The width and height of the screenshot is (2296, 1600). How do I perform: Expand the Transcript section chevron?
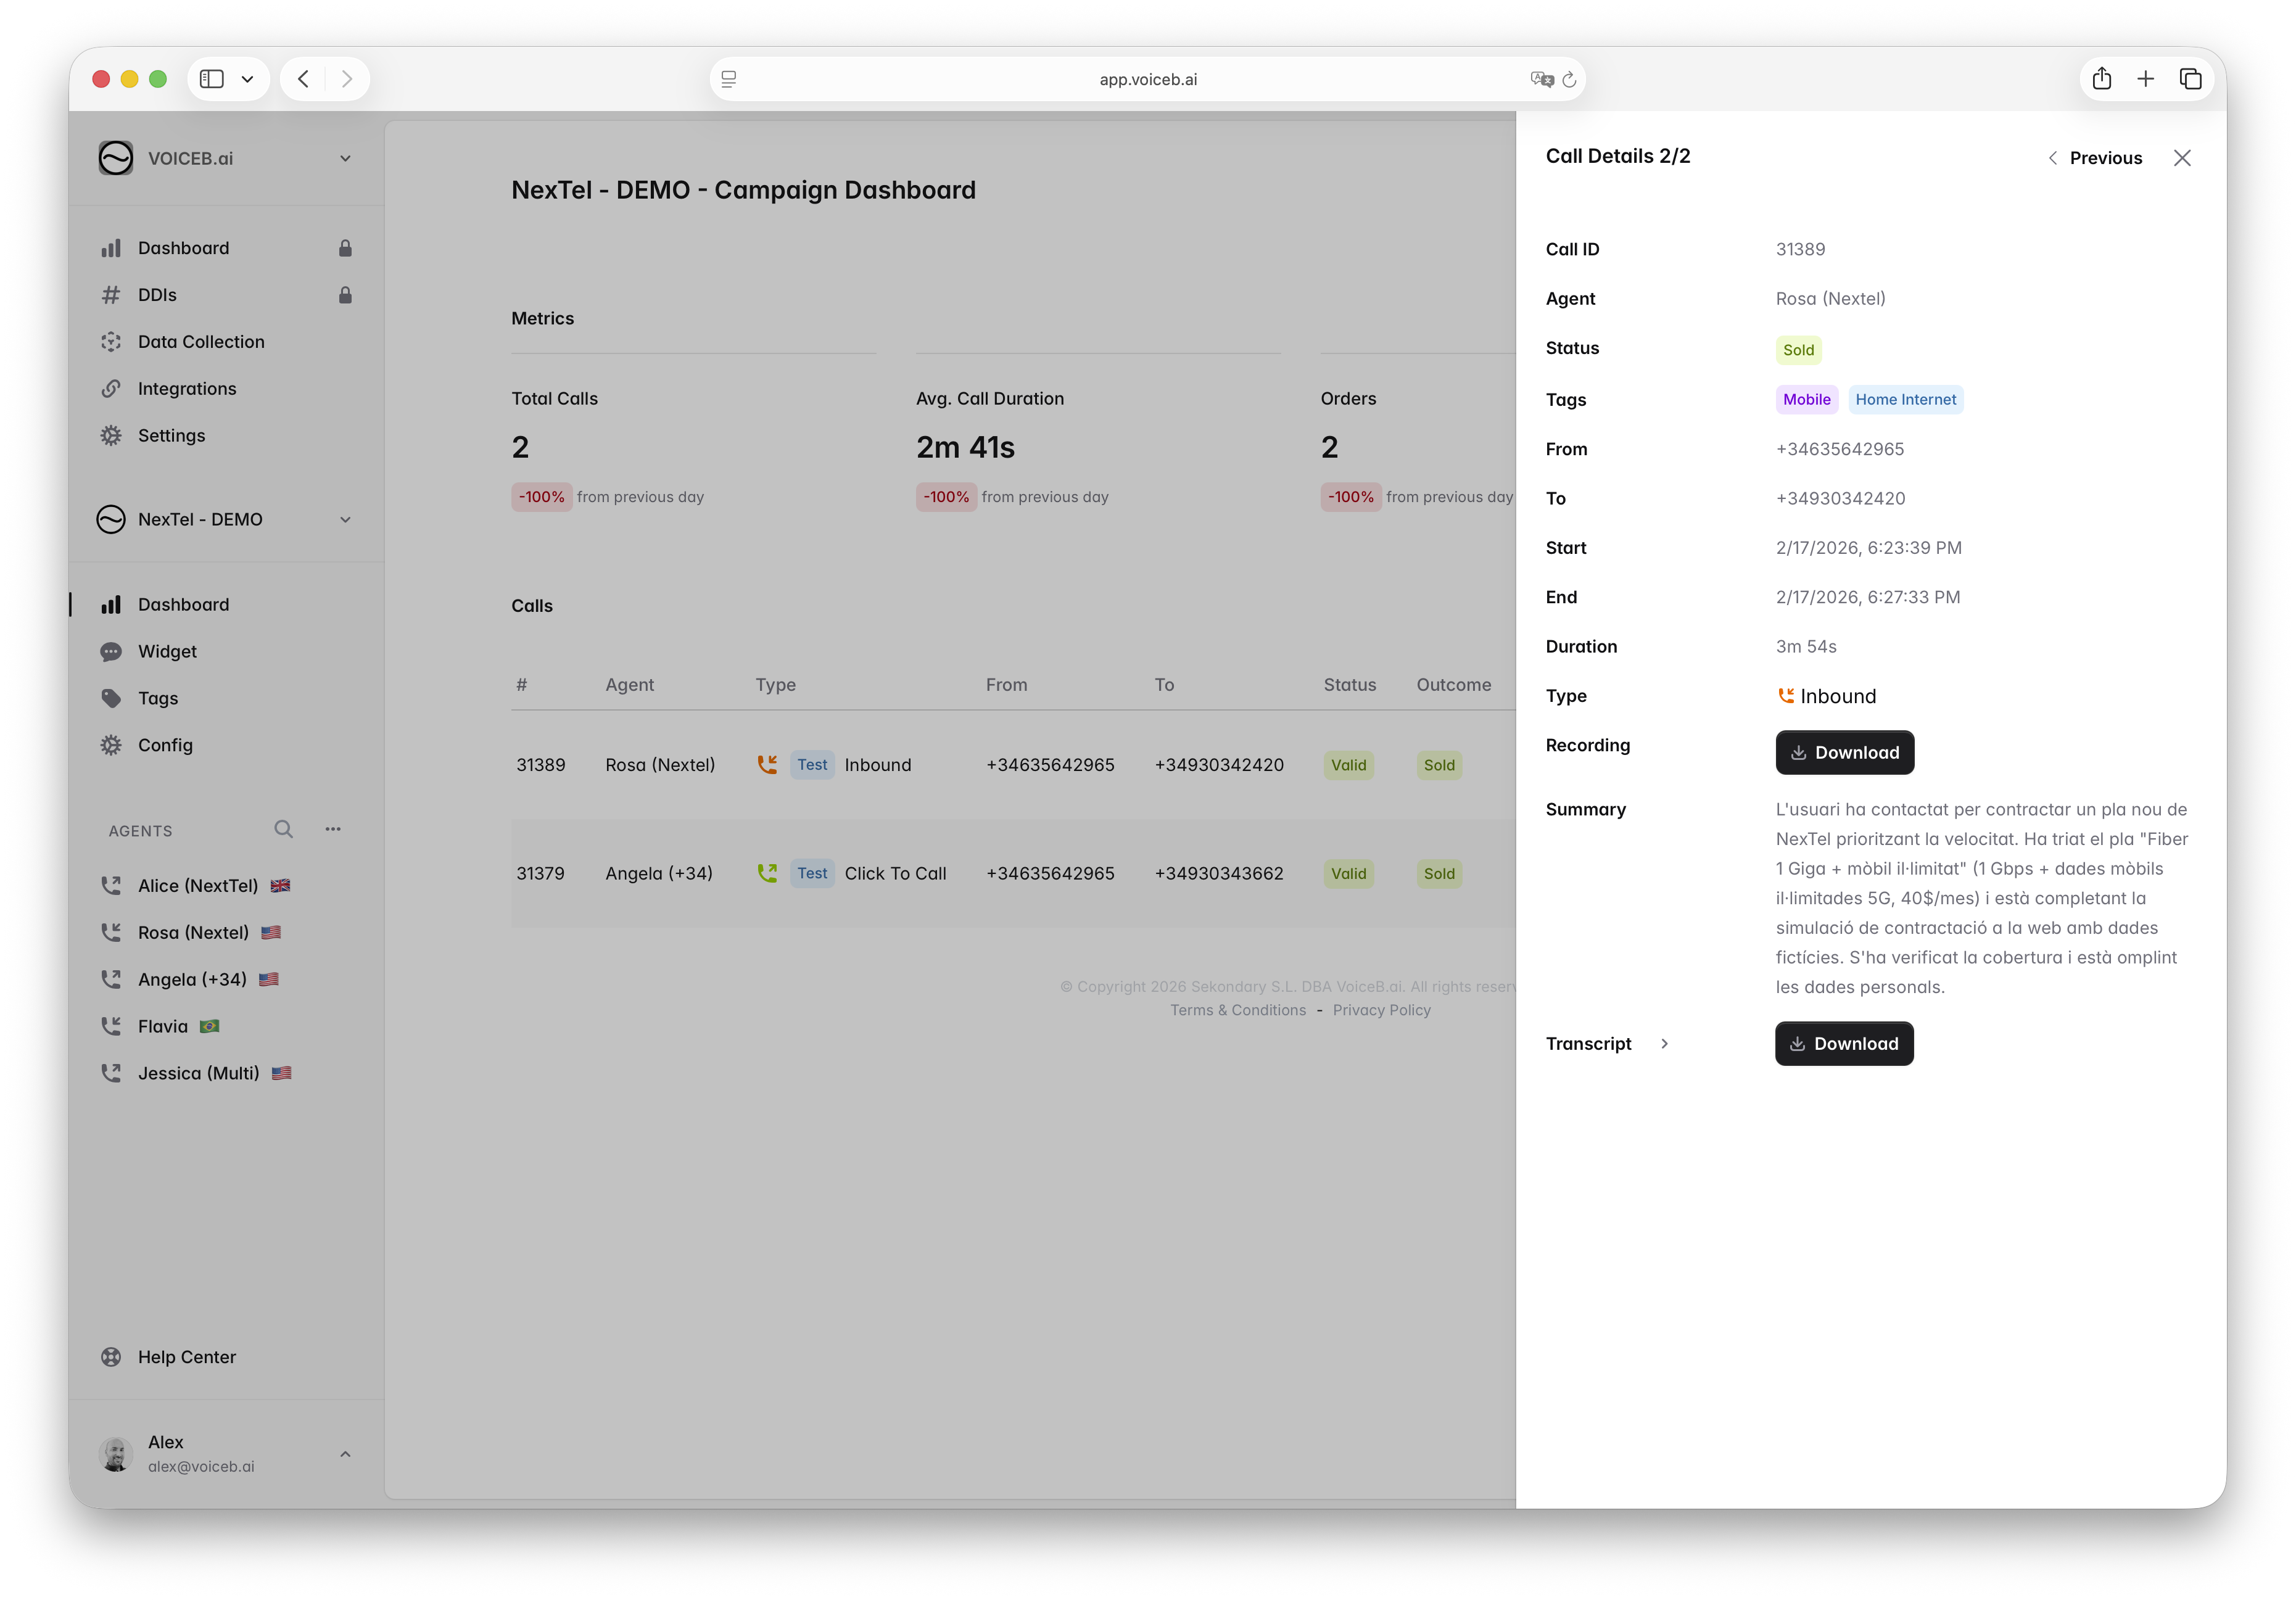(x=1664, y=1044)
